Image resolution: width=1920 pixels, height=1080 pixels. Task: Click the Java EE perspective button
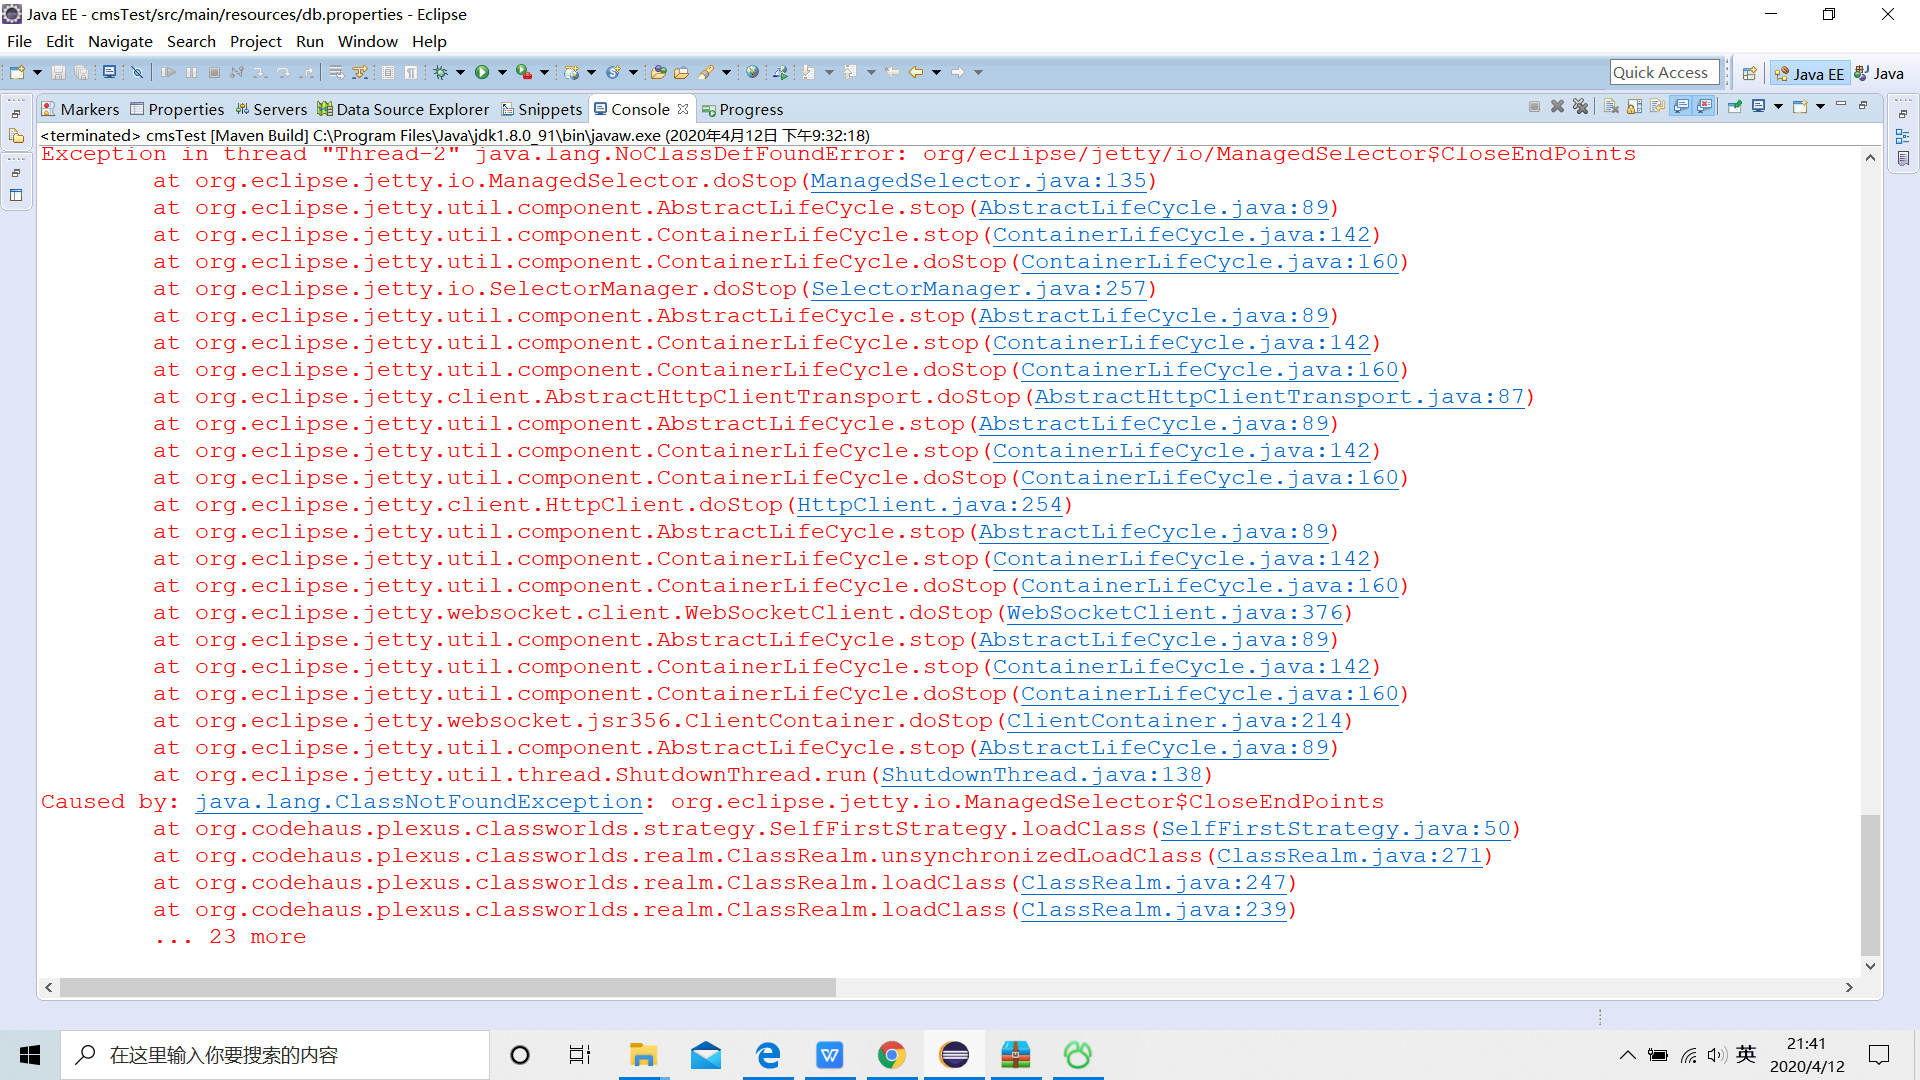(1809, 73)
